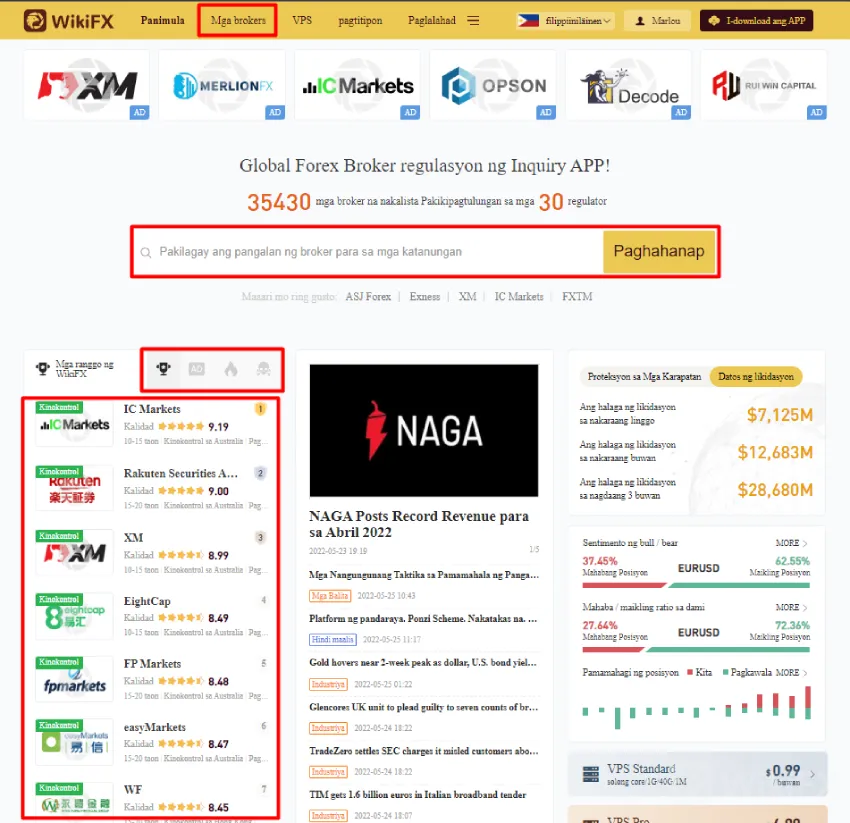Click the WF logo in ranking list
The height and width of the screenshot is (823, 850).
pyautogui.click(x=75, y=799)
